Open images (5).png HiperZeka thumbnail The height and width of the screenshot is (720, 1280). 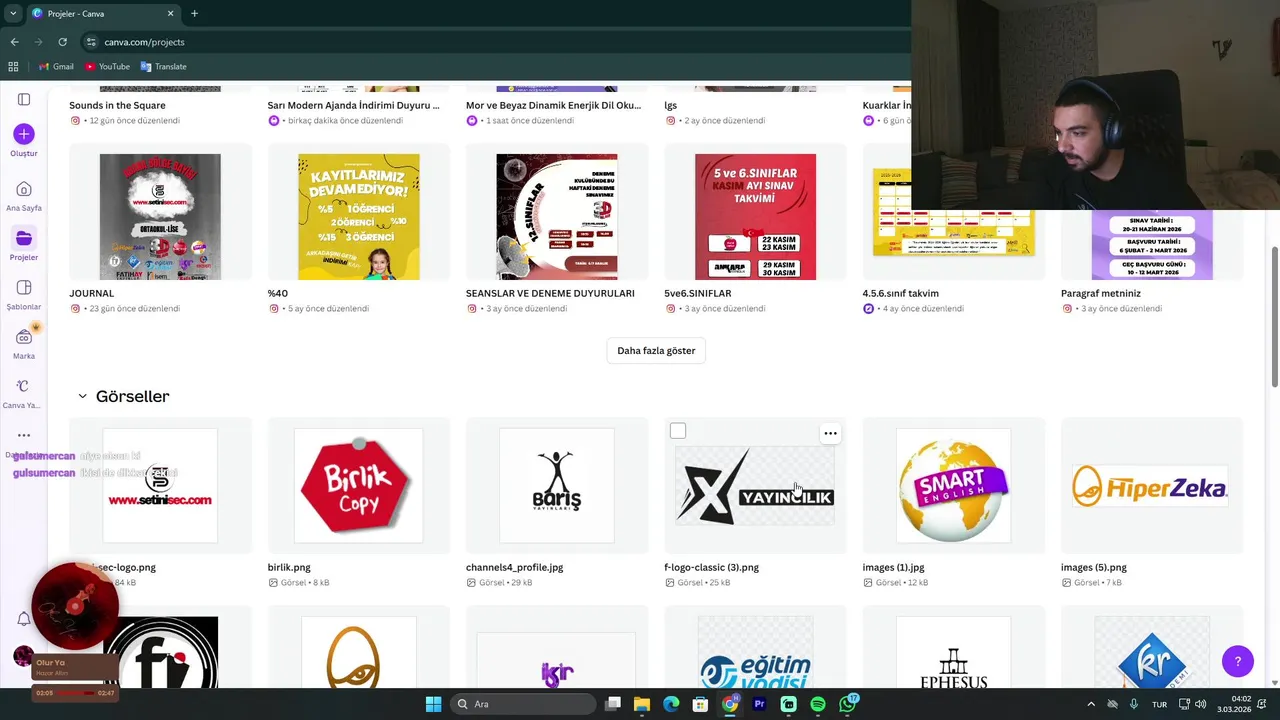pyautogui.click(x=1151, y=485)
